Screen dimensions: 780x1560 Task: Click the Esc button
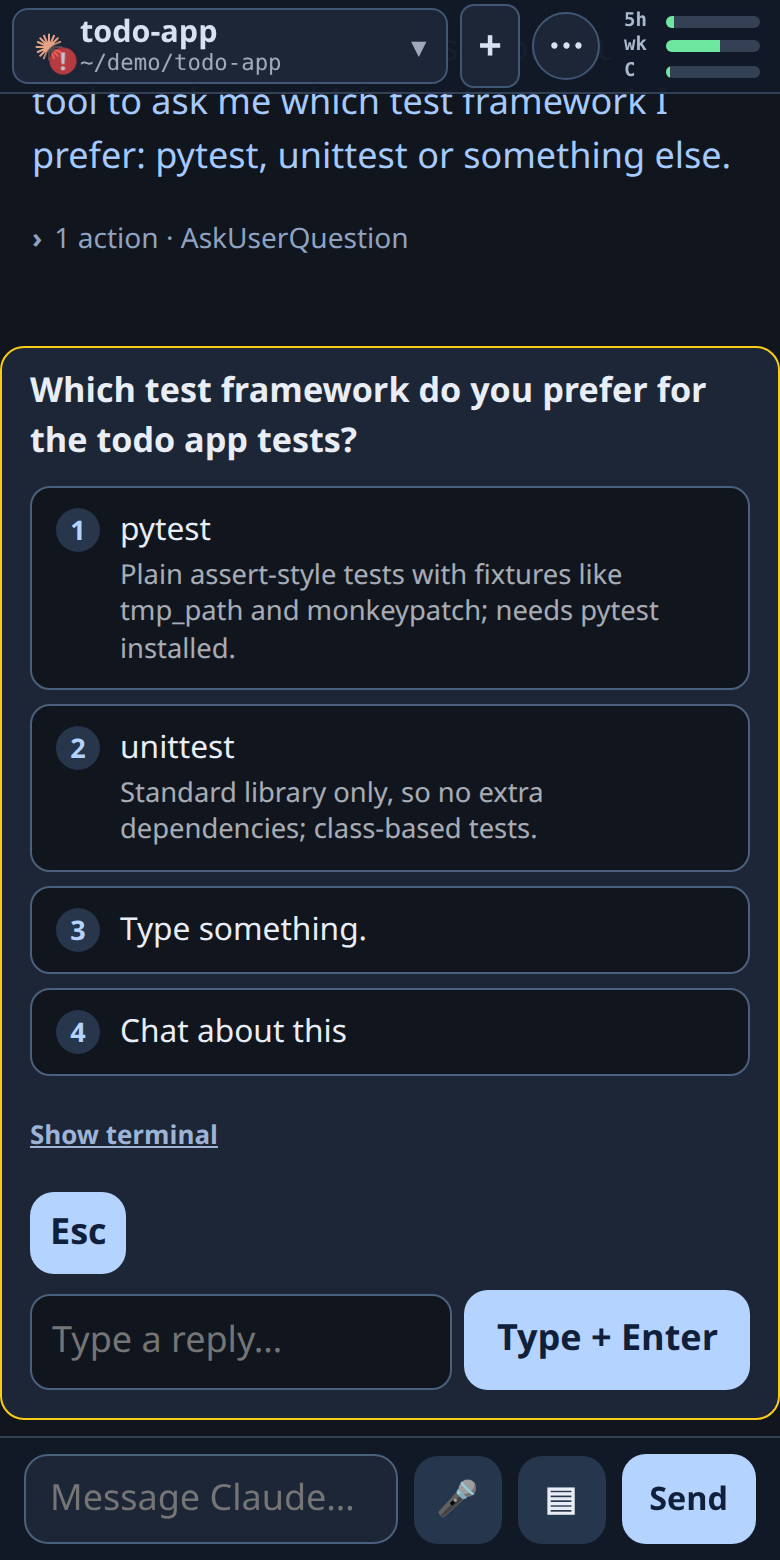[78, 1233]
